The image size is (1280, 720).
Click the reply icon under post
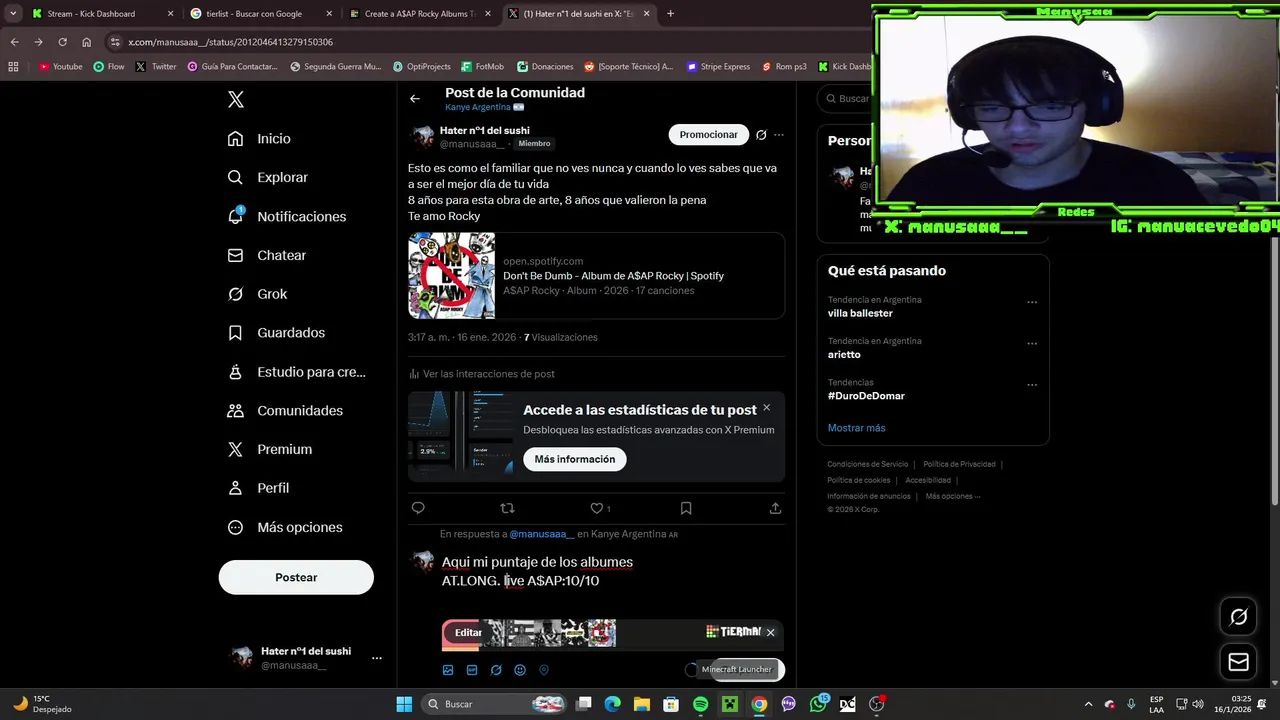[x=418, y=508]
